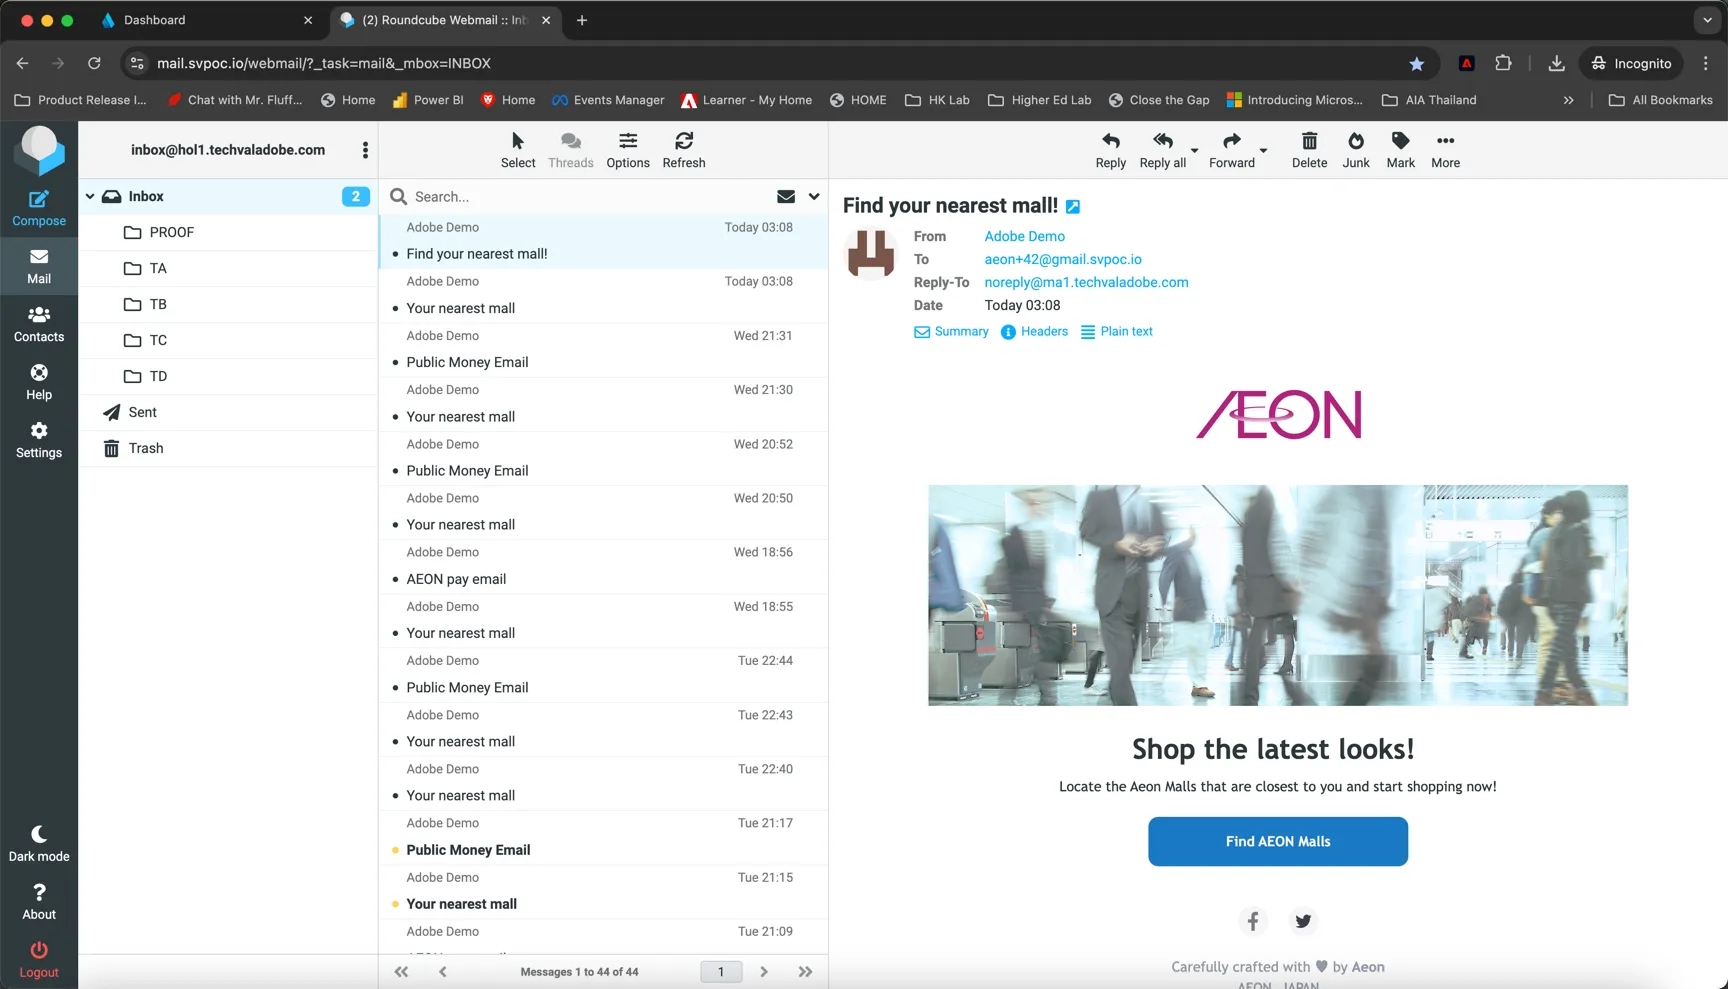Viewport: 1728px width, 989px height.
Task: Collapse the Inbox folder tree
Action: [x=90, y=197]
